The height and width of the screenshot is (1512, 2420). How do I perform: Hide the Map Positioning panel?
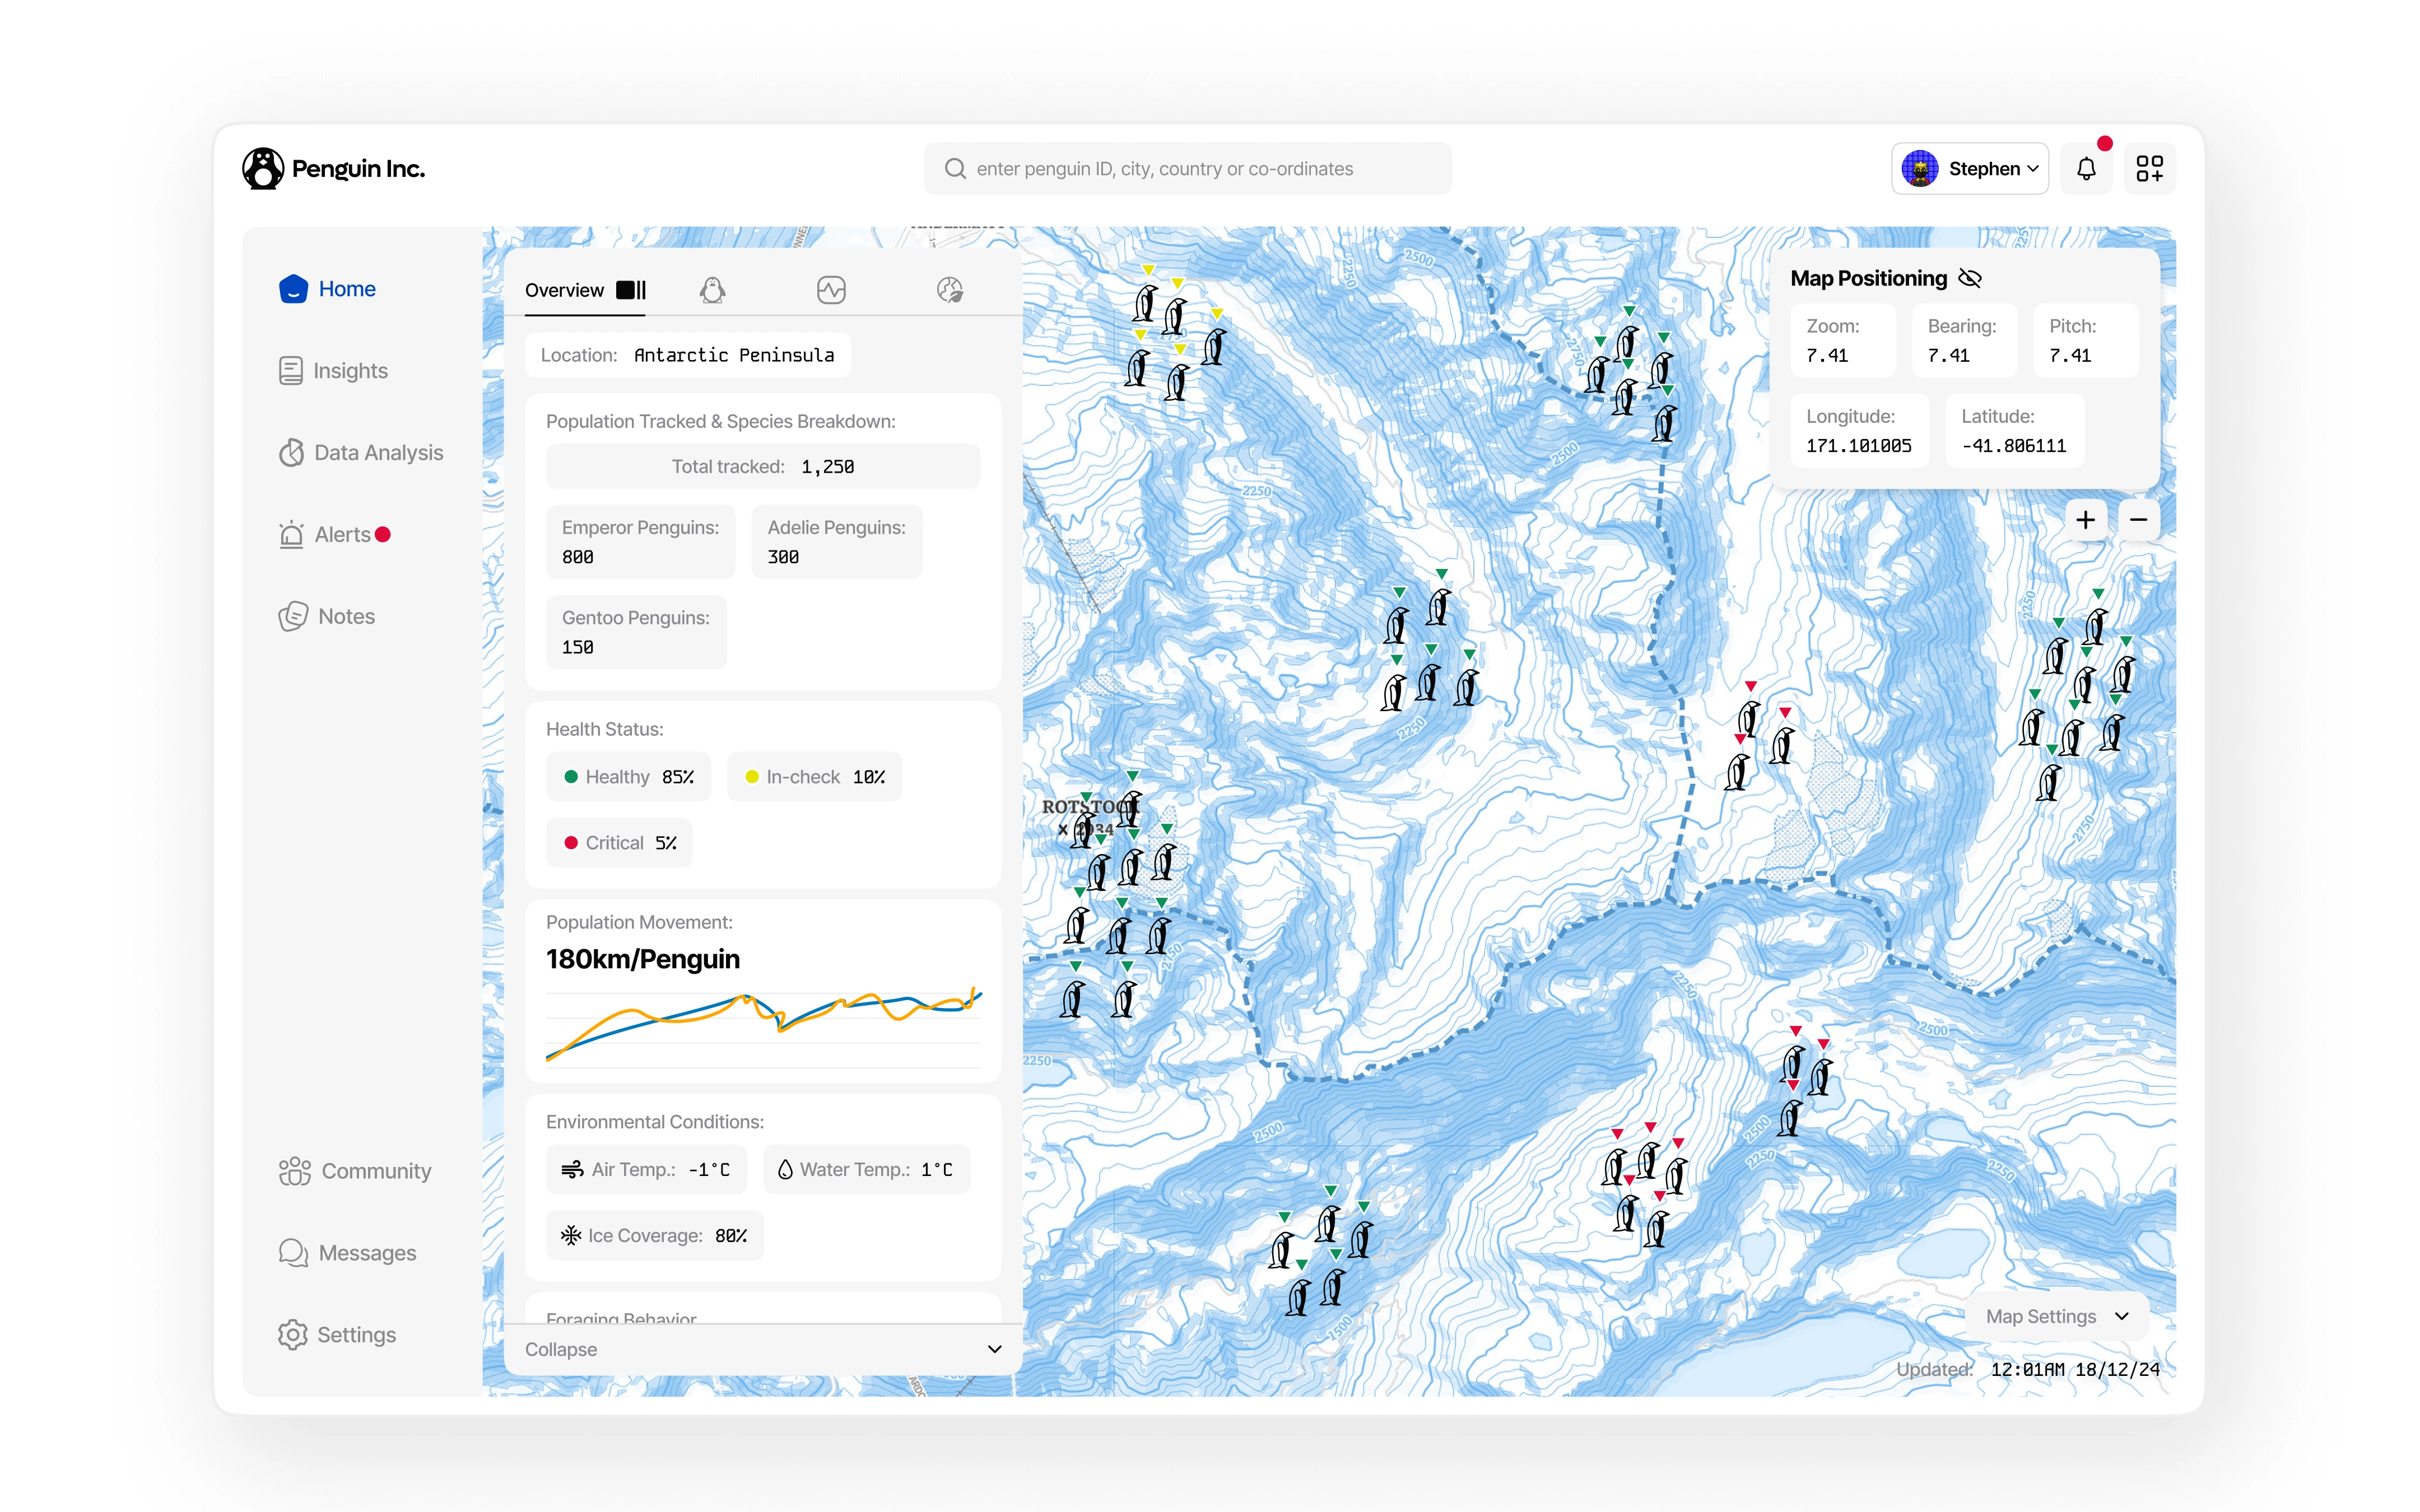click(x=1969, y=278)
